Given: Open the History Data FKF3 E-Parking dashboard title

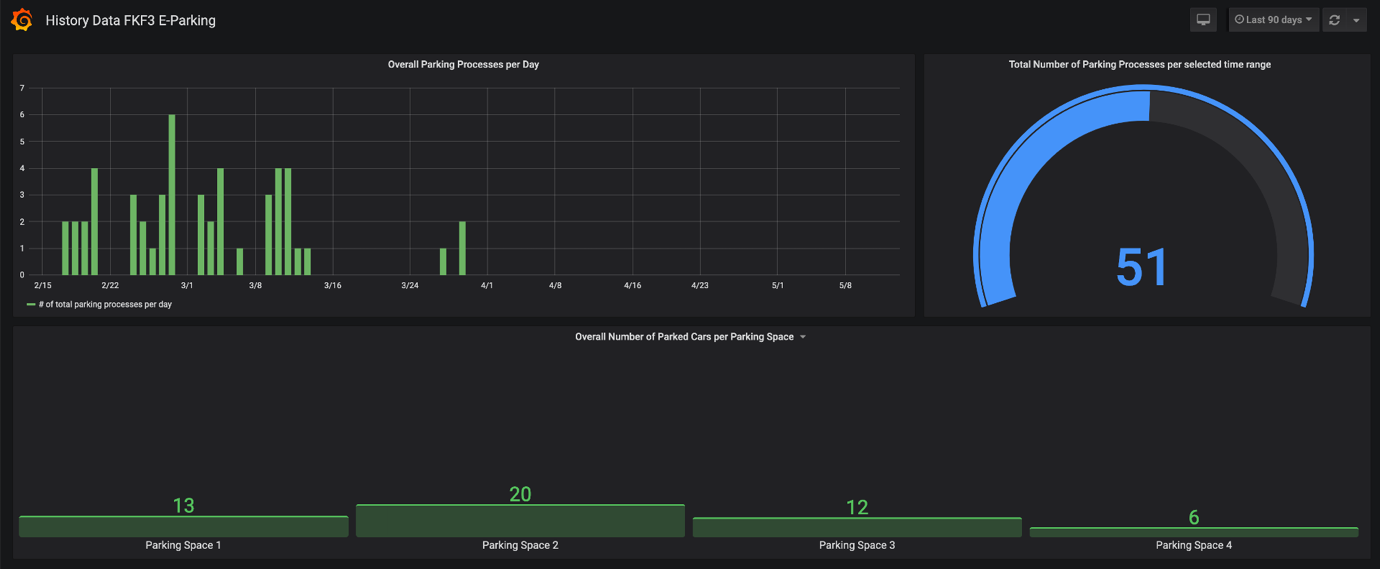Looking at the screenshot, I should click(130, 20).
